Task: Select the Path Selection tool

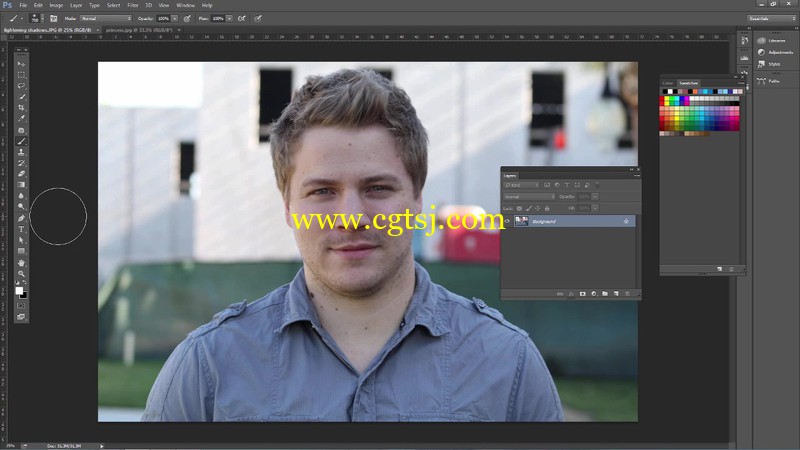Action: (x=21, y=240)
